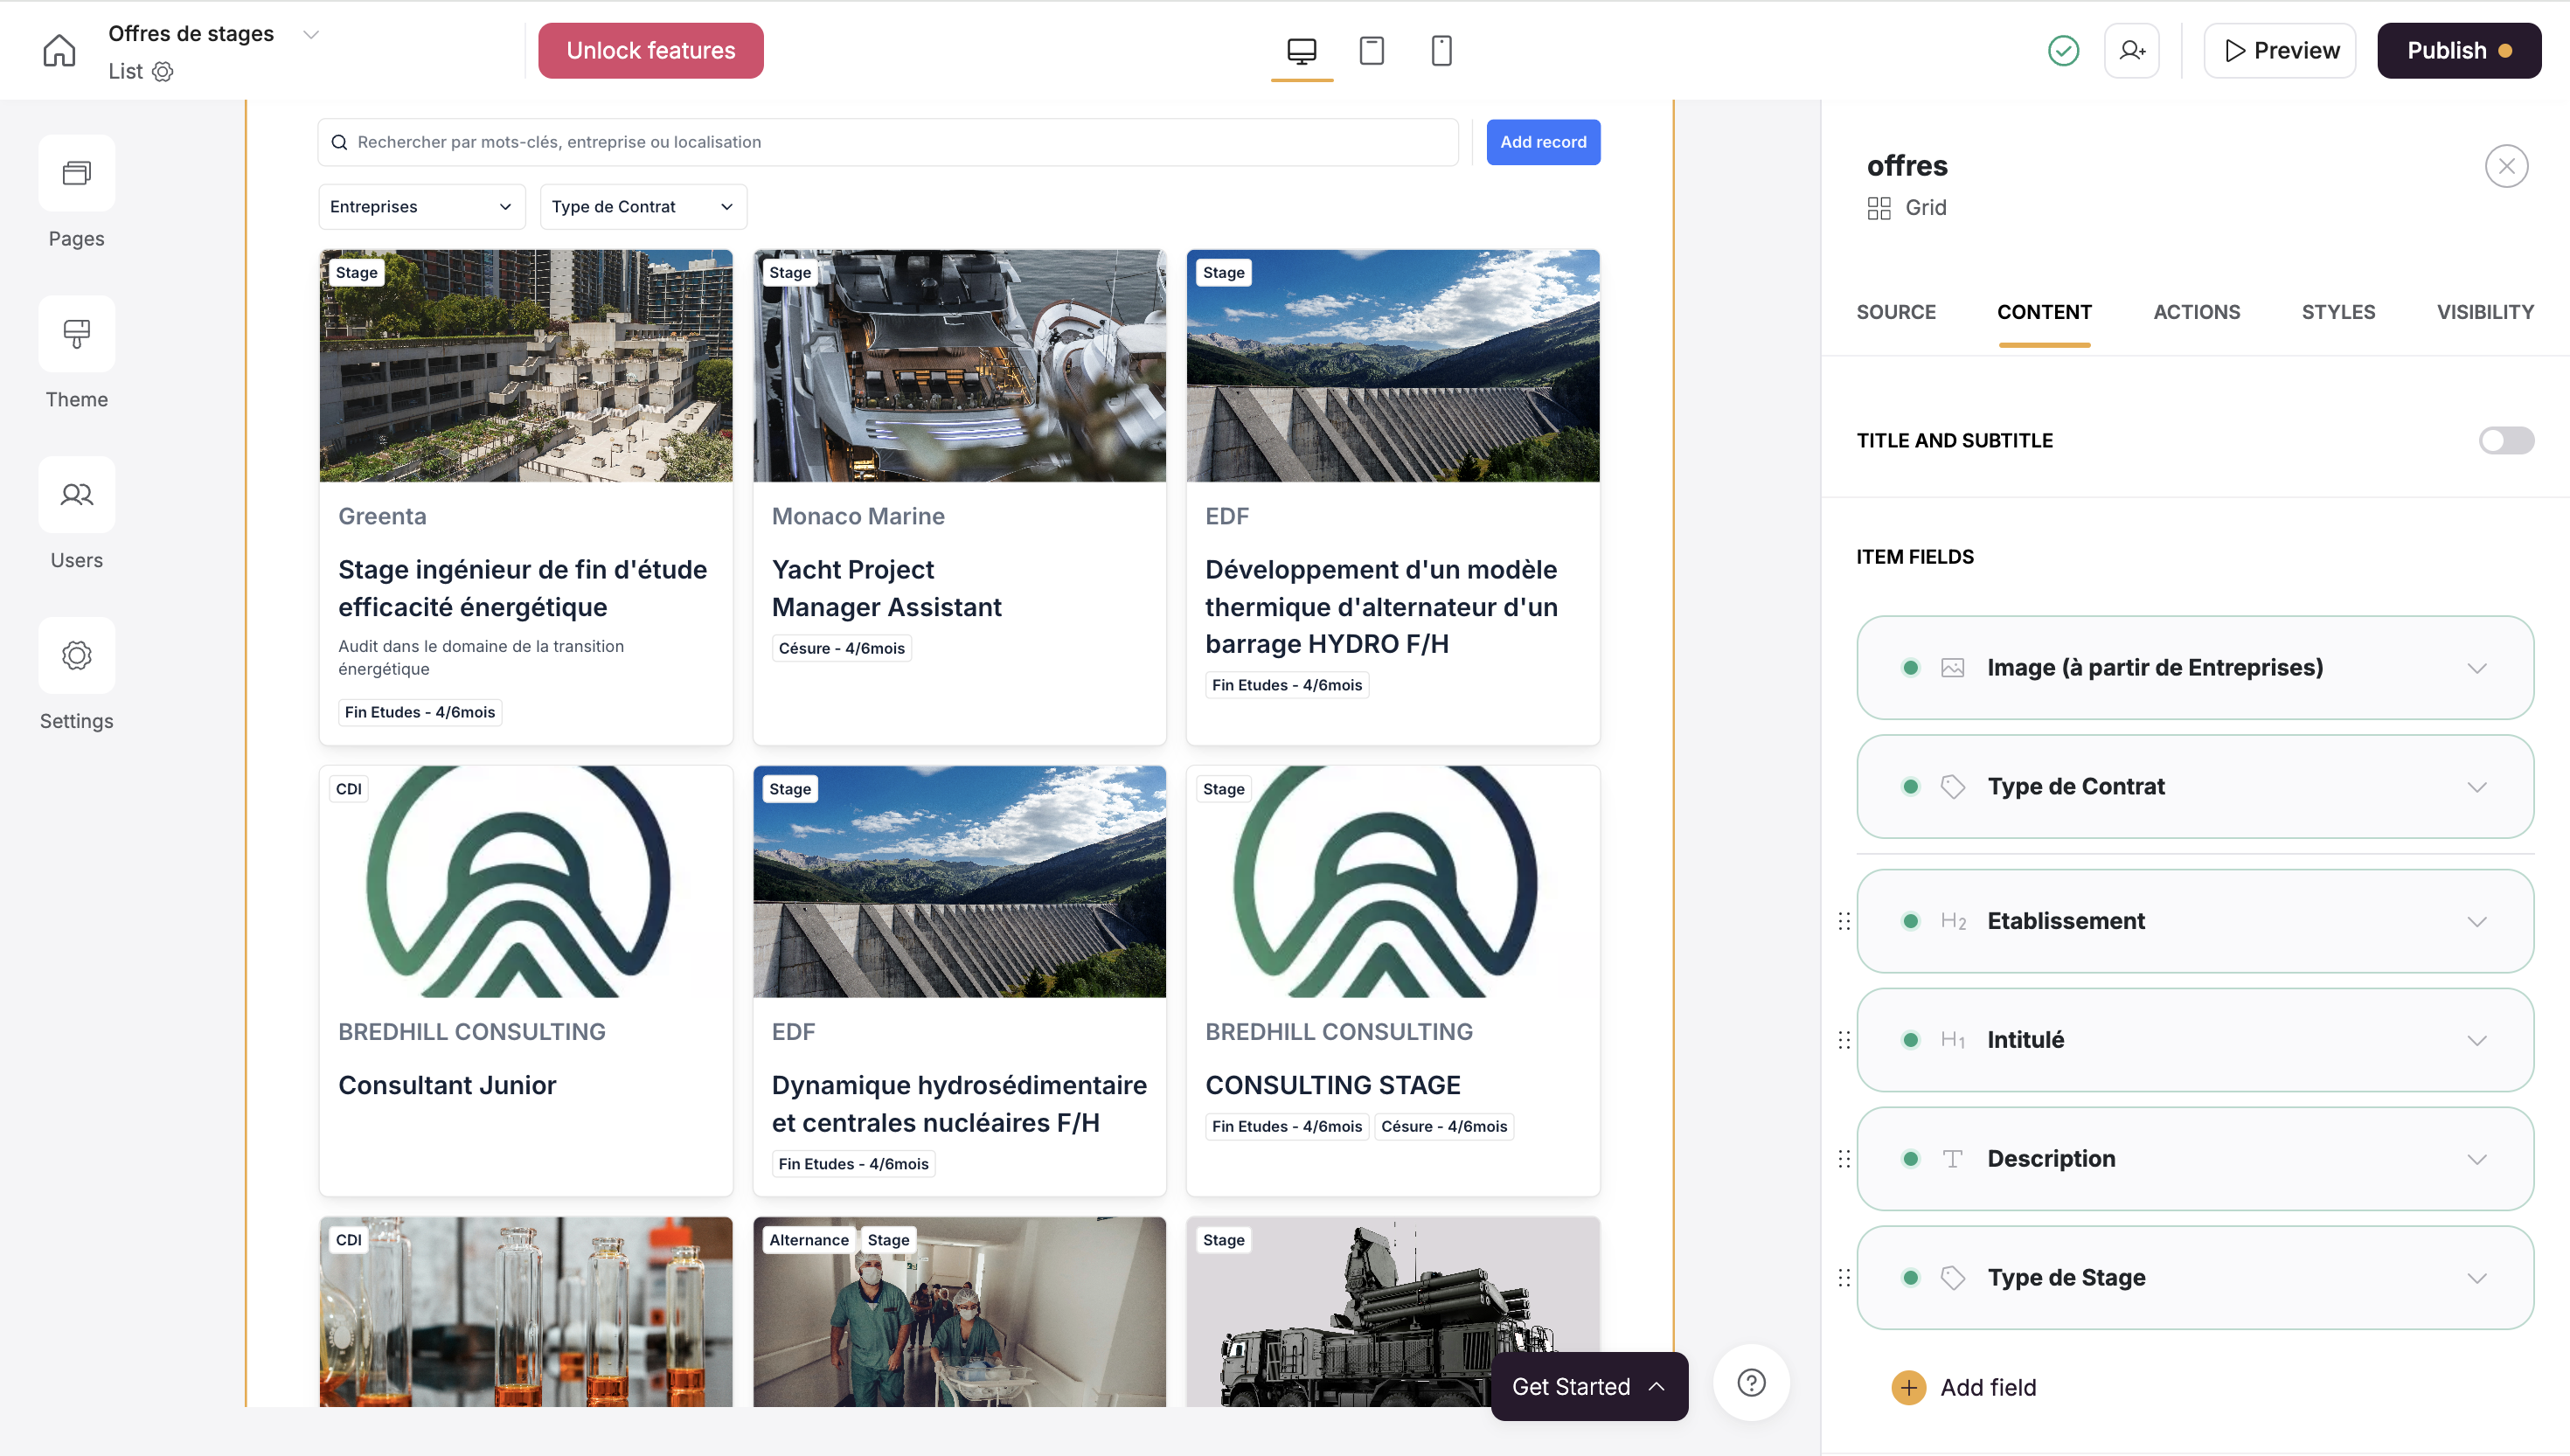Screen dimensions: 2570x1456
Task: Toggle visibility dot of Etablissement field
Action: pos(1910,921)
